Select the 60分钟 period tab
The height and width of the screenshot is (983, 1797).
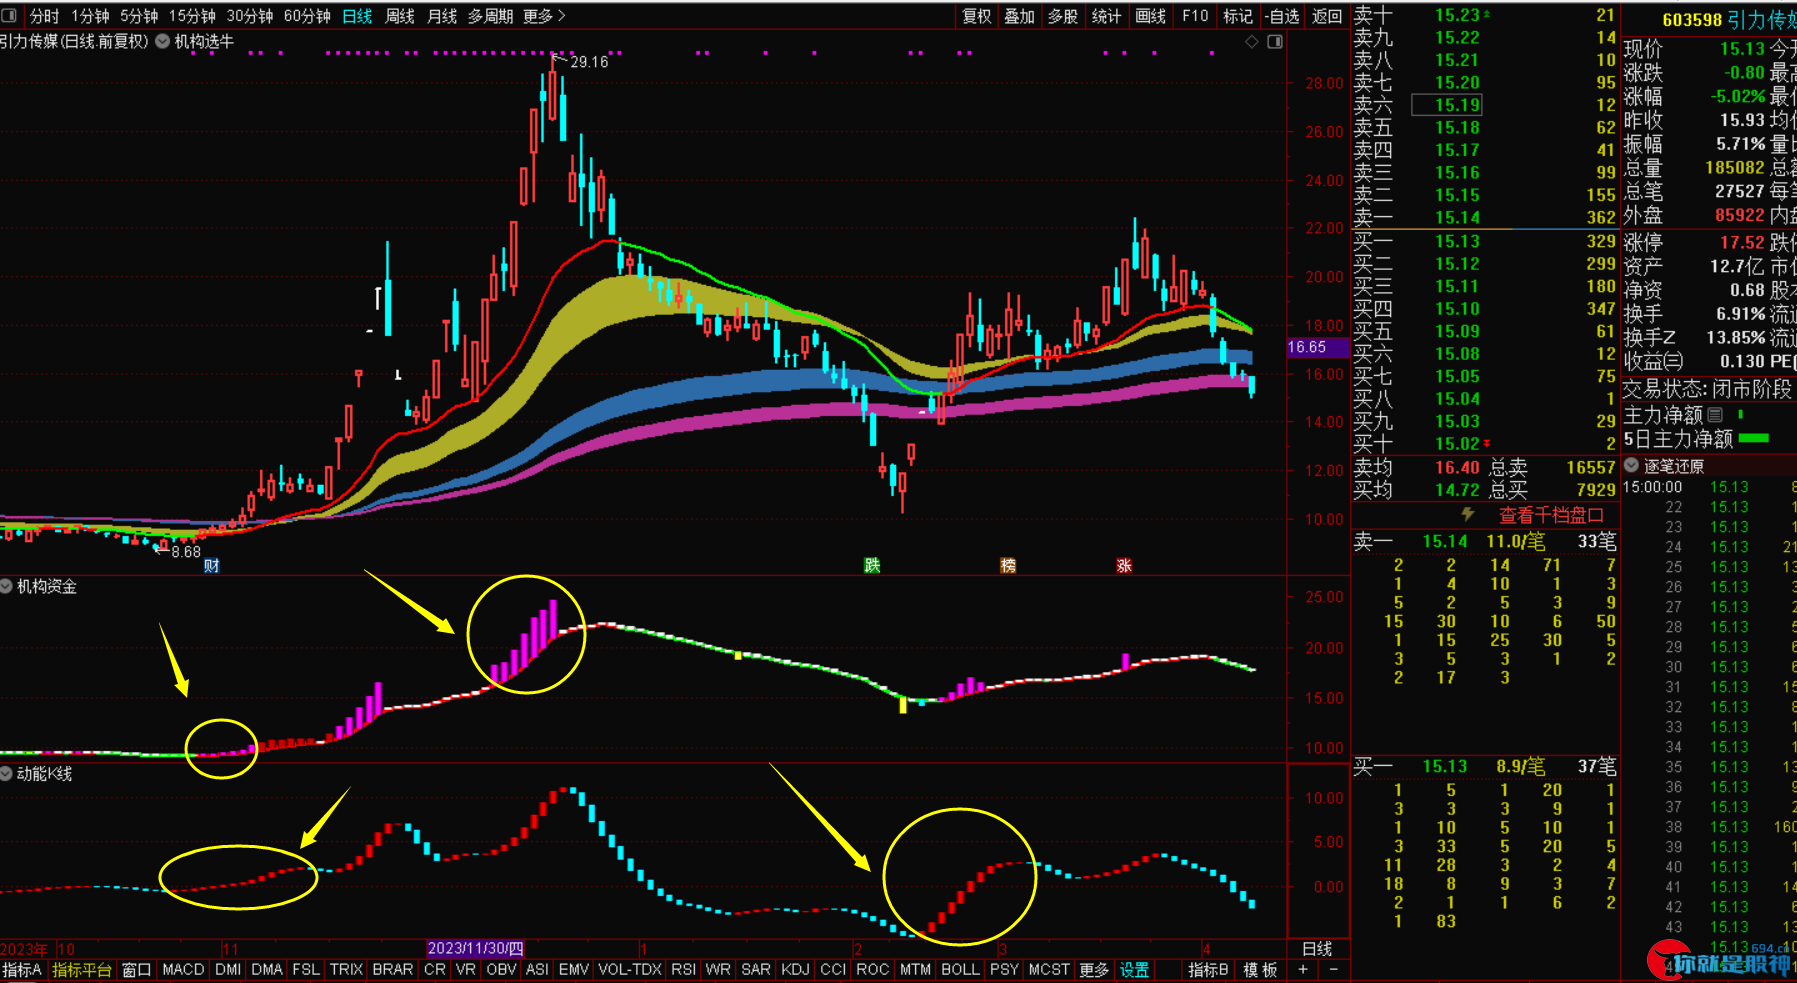(307, 15)
